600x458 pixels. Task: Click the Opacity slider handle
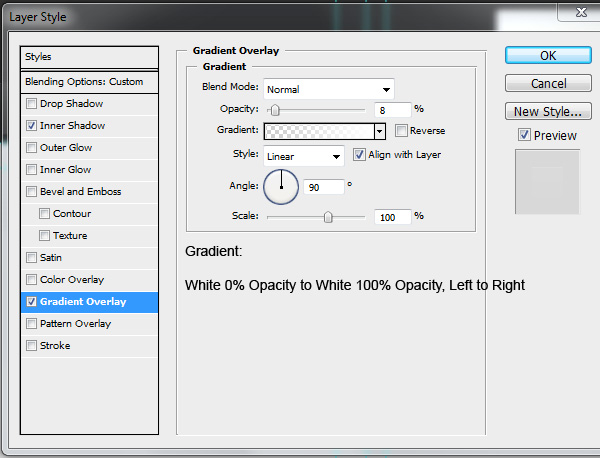click(x=275, y=110)
